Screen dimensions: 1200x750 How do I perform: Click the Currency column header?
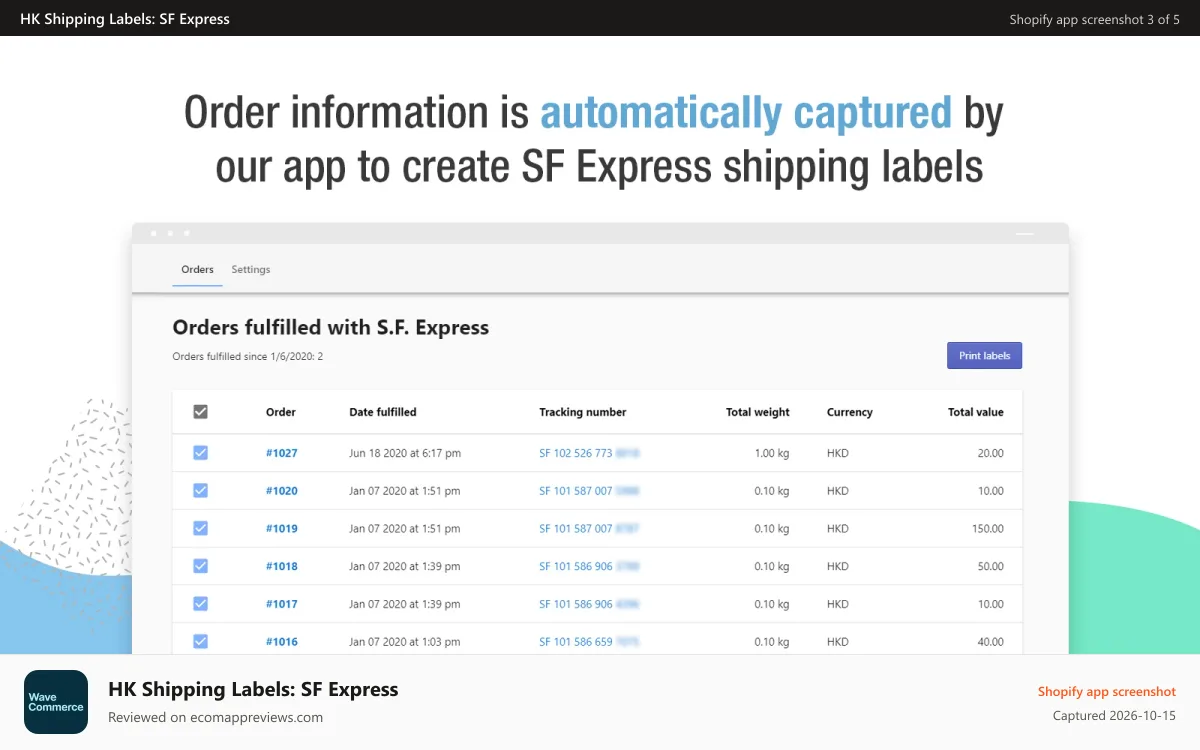point(850,412)
